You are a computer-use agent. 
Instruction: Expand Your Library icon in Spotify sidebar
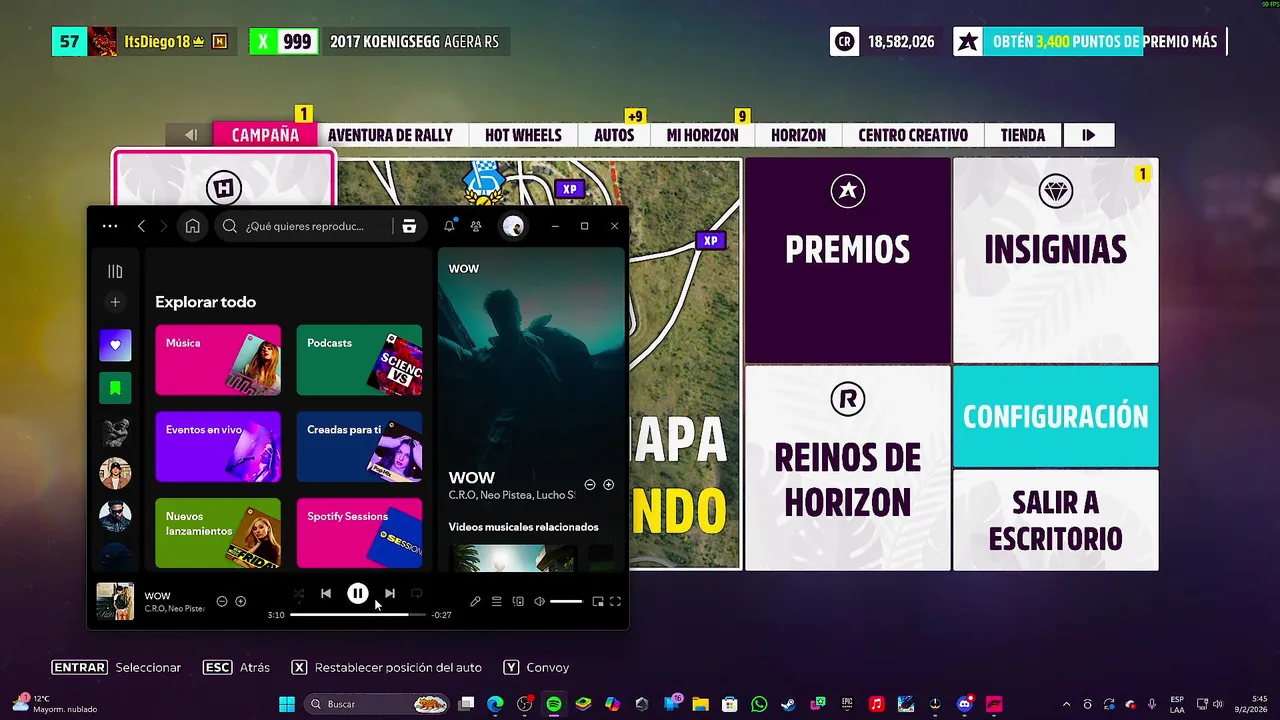pyautogui.click(x=115, y=271)
